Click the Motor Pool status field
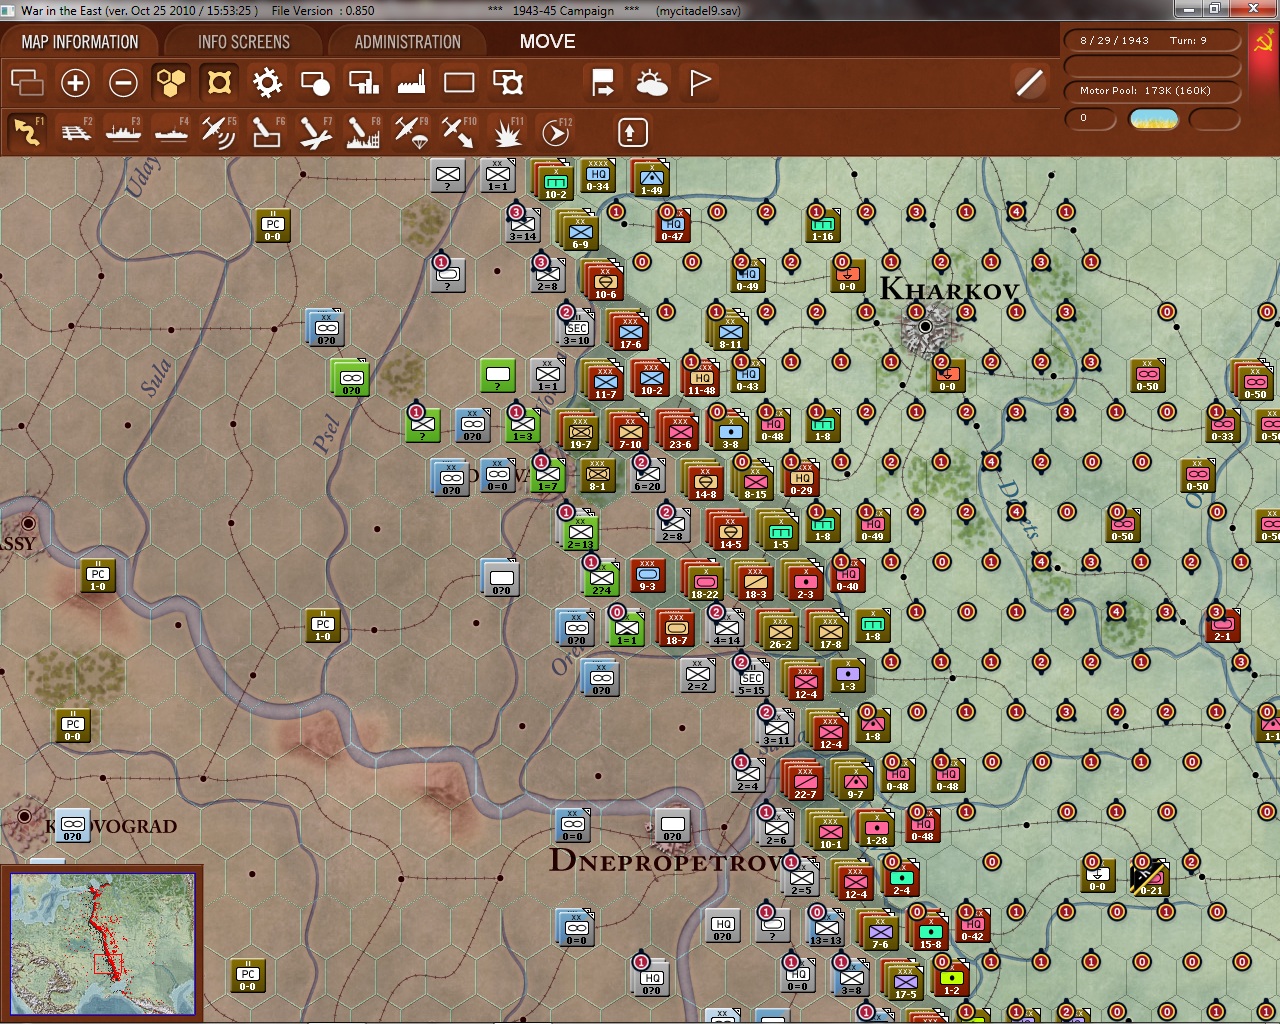The image size is (1280, 1024). [x=1151, y=91]
